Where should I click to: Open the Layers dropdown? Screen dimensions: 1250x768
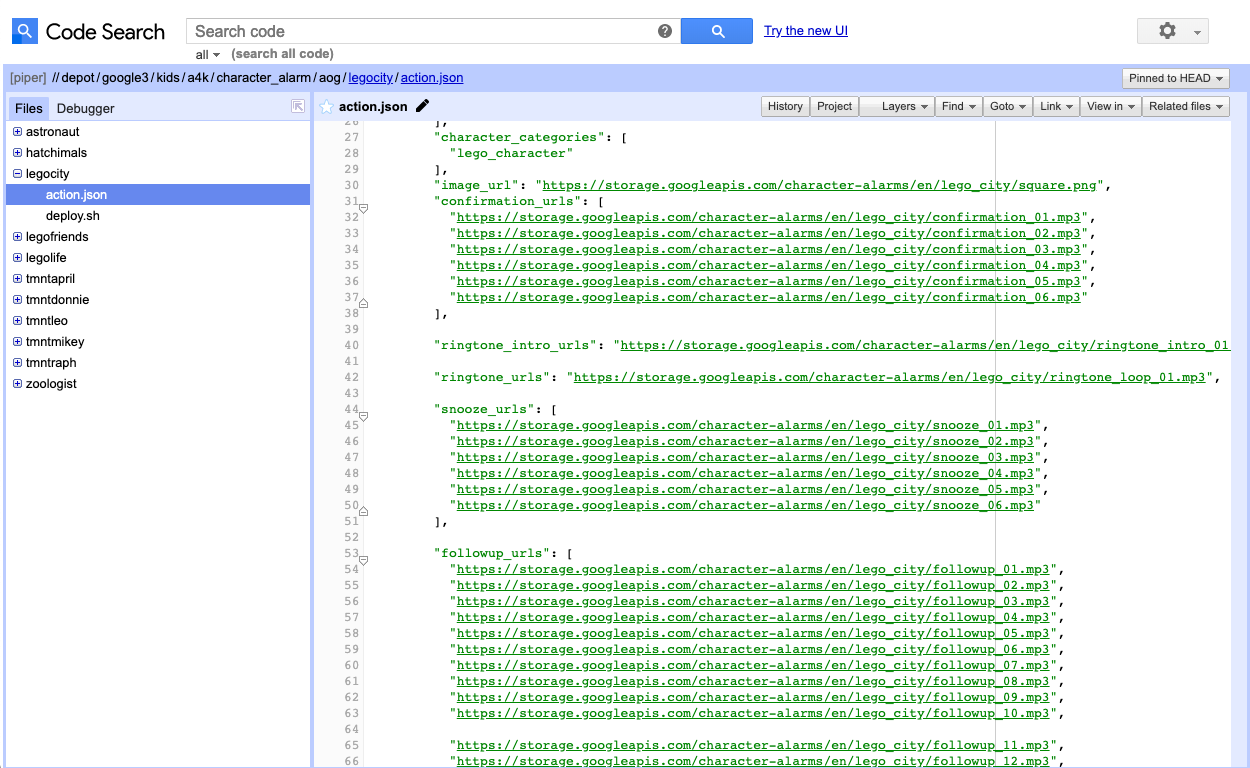897,106
